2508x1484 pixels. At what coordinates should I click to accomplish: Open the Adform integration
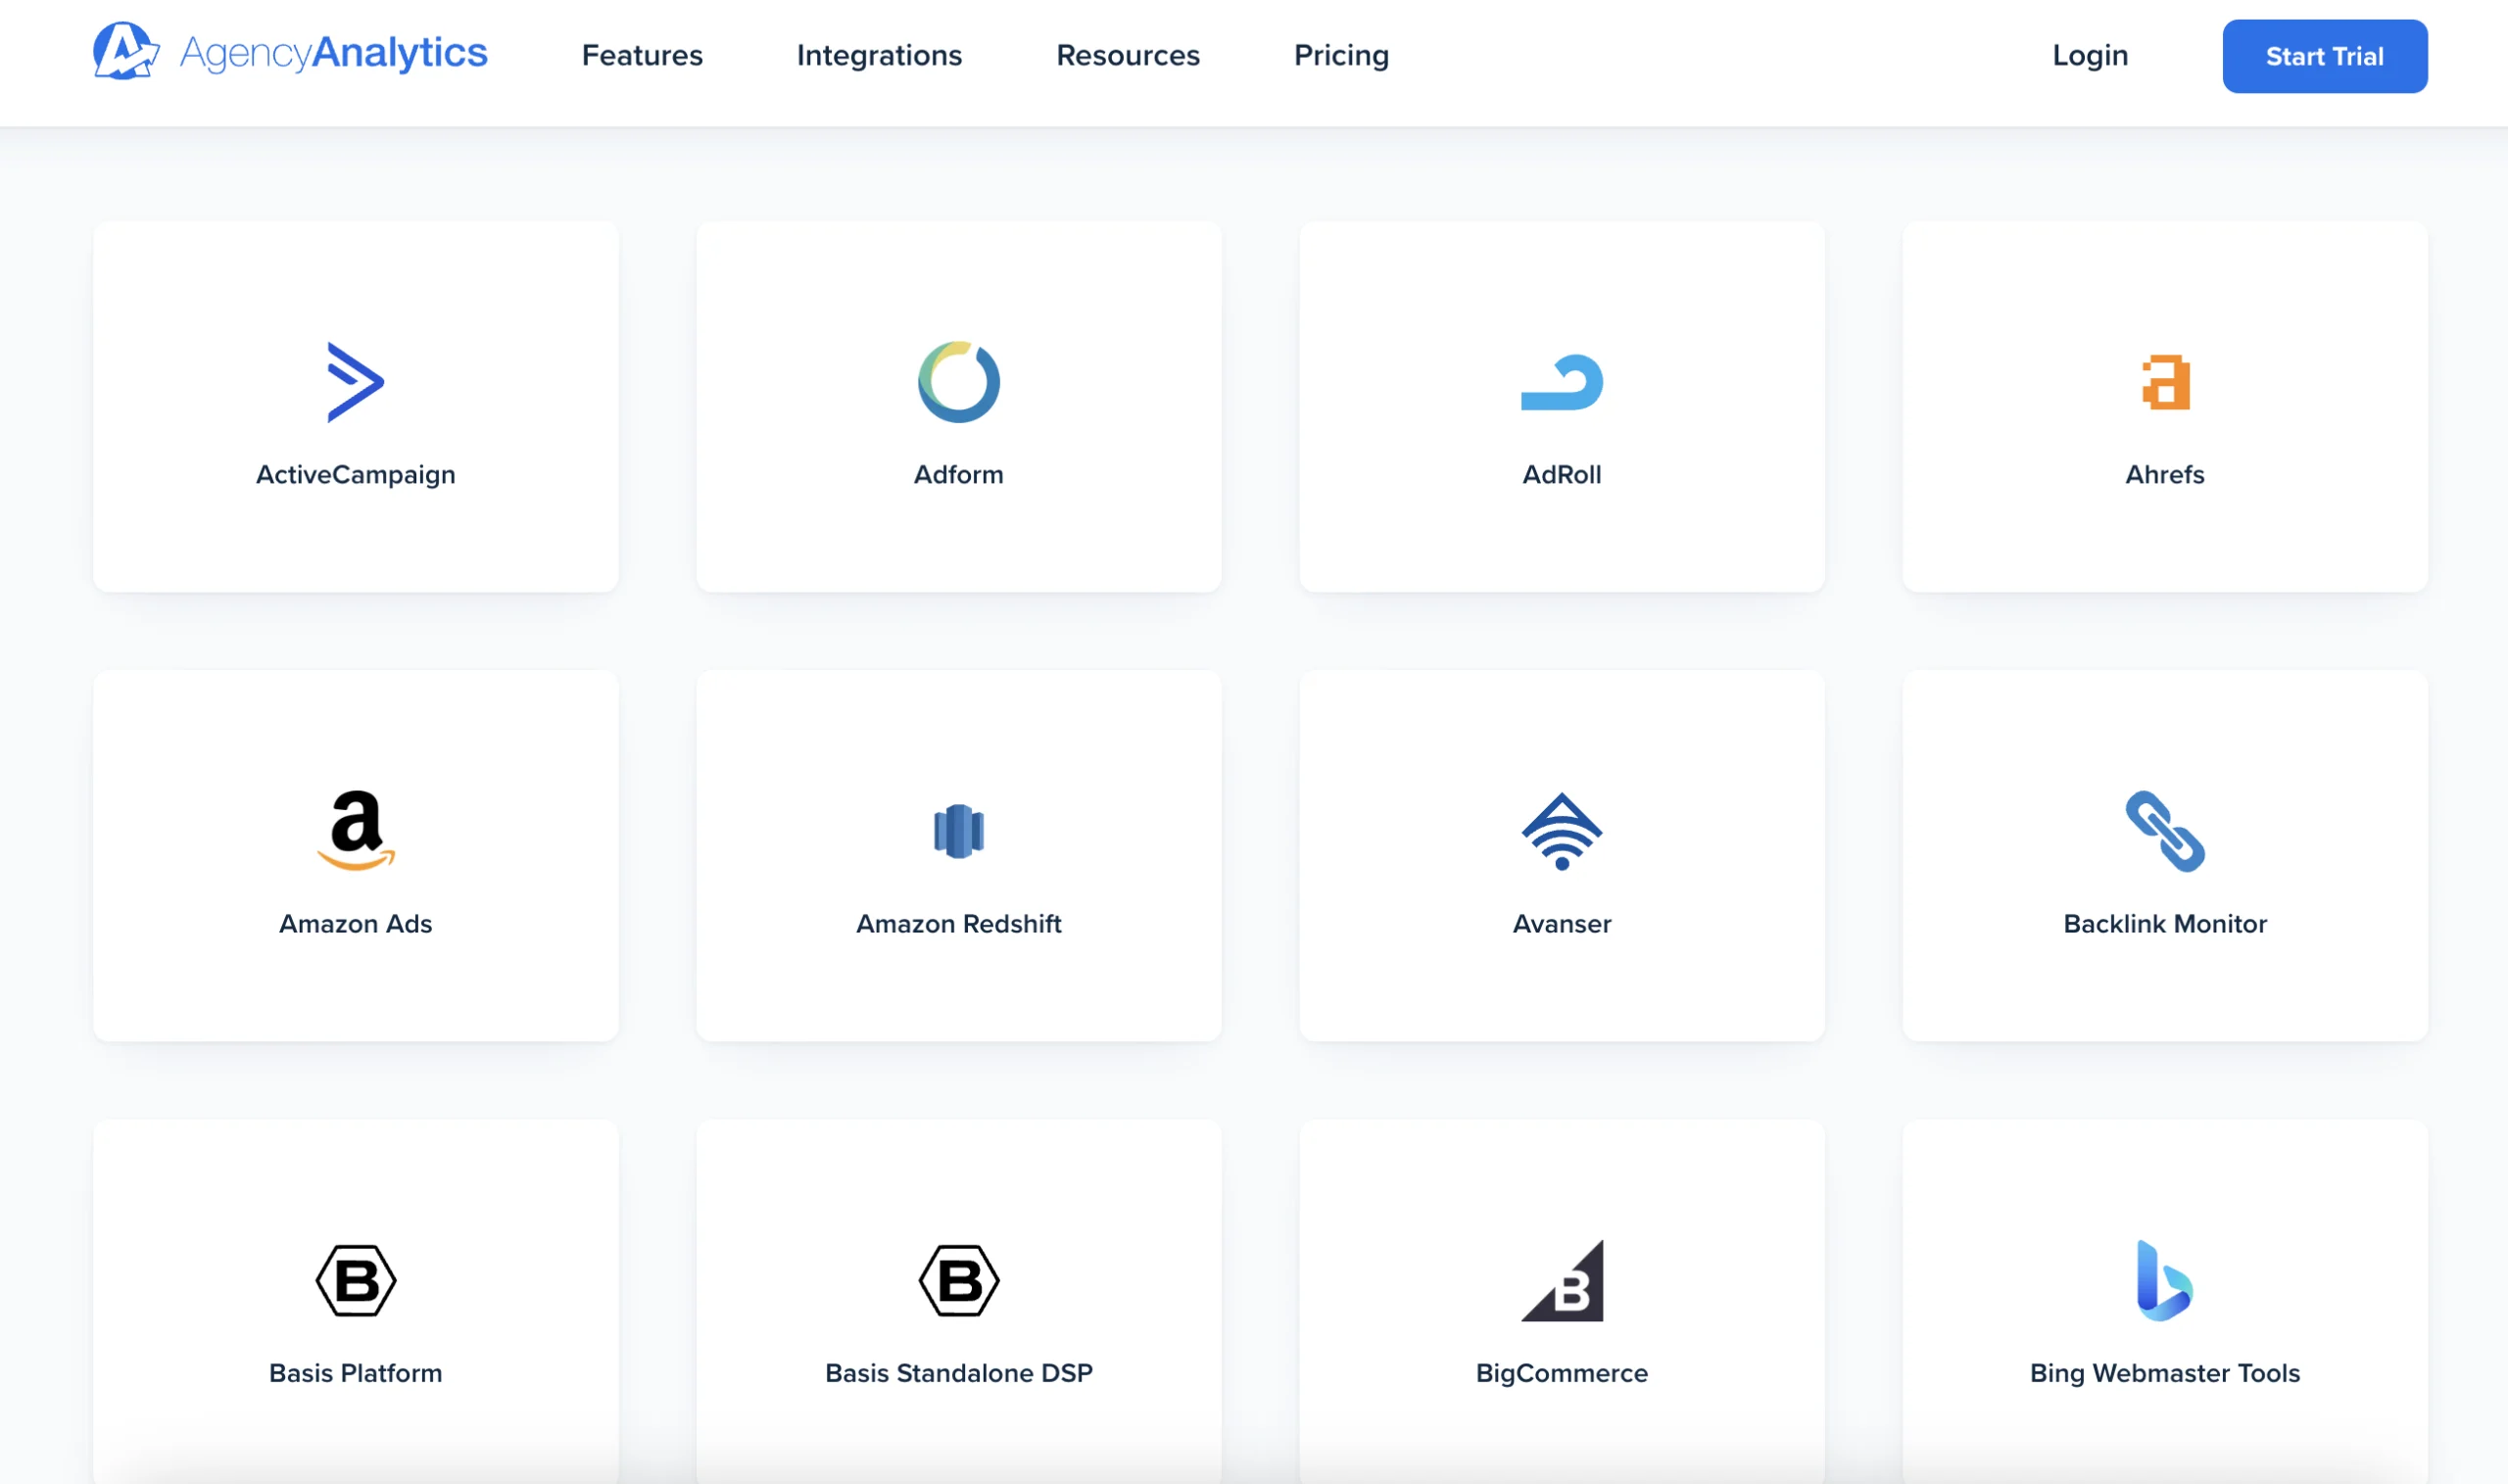click(x=957, y=405)
